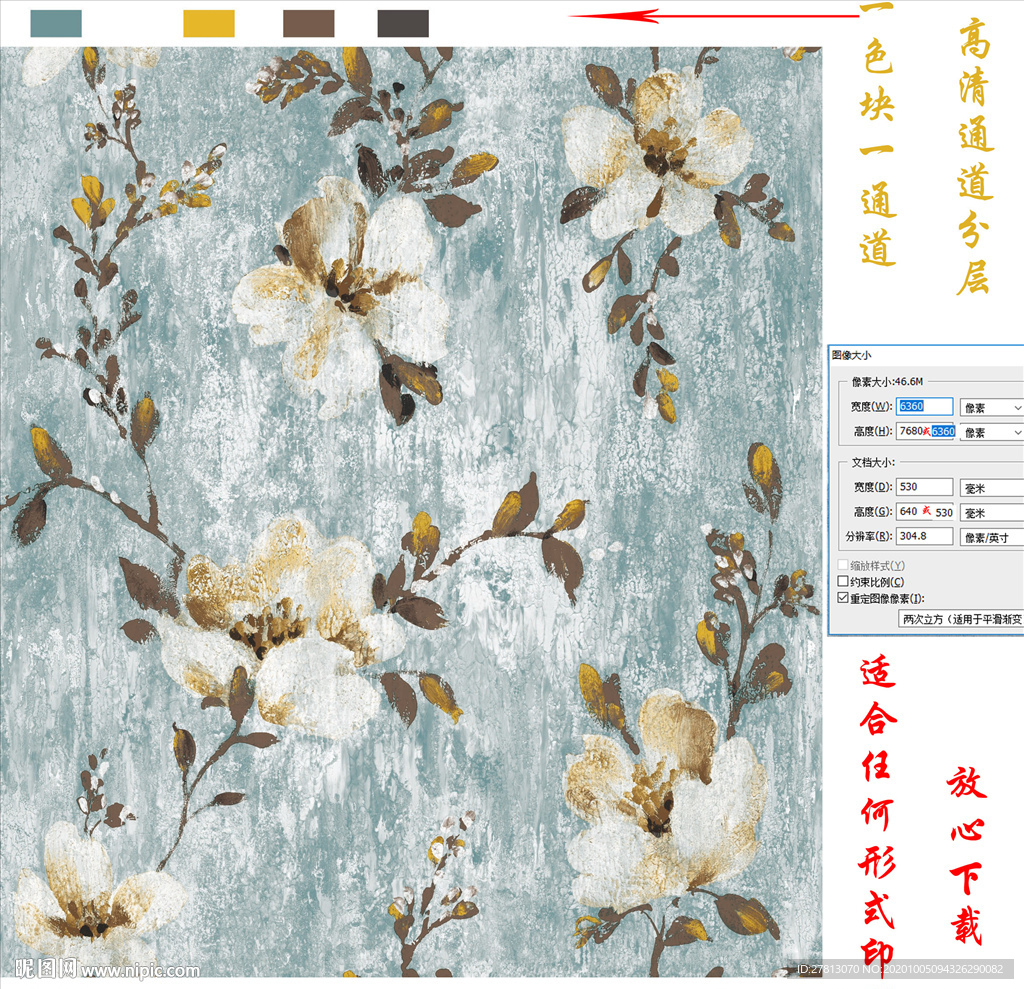Open the 像素 unit dropdown for 高度(H)
Viewport: 1024px width, 989px height.
click(992, 432)
